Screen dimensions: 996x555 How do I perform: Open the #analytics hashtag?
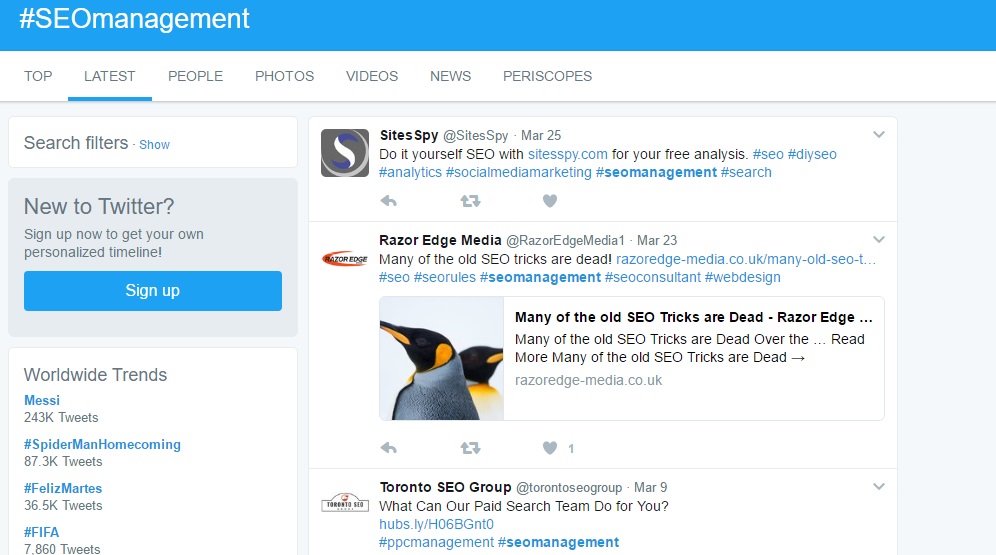point(410,172)
